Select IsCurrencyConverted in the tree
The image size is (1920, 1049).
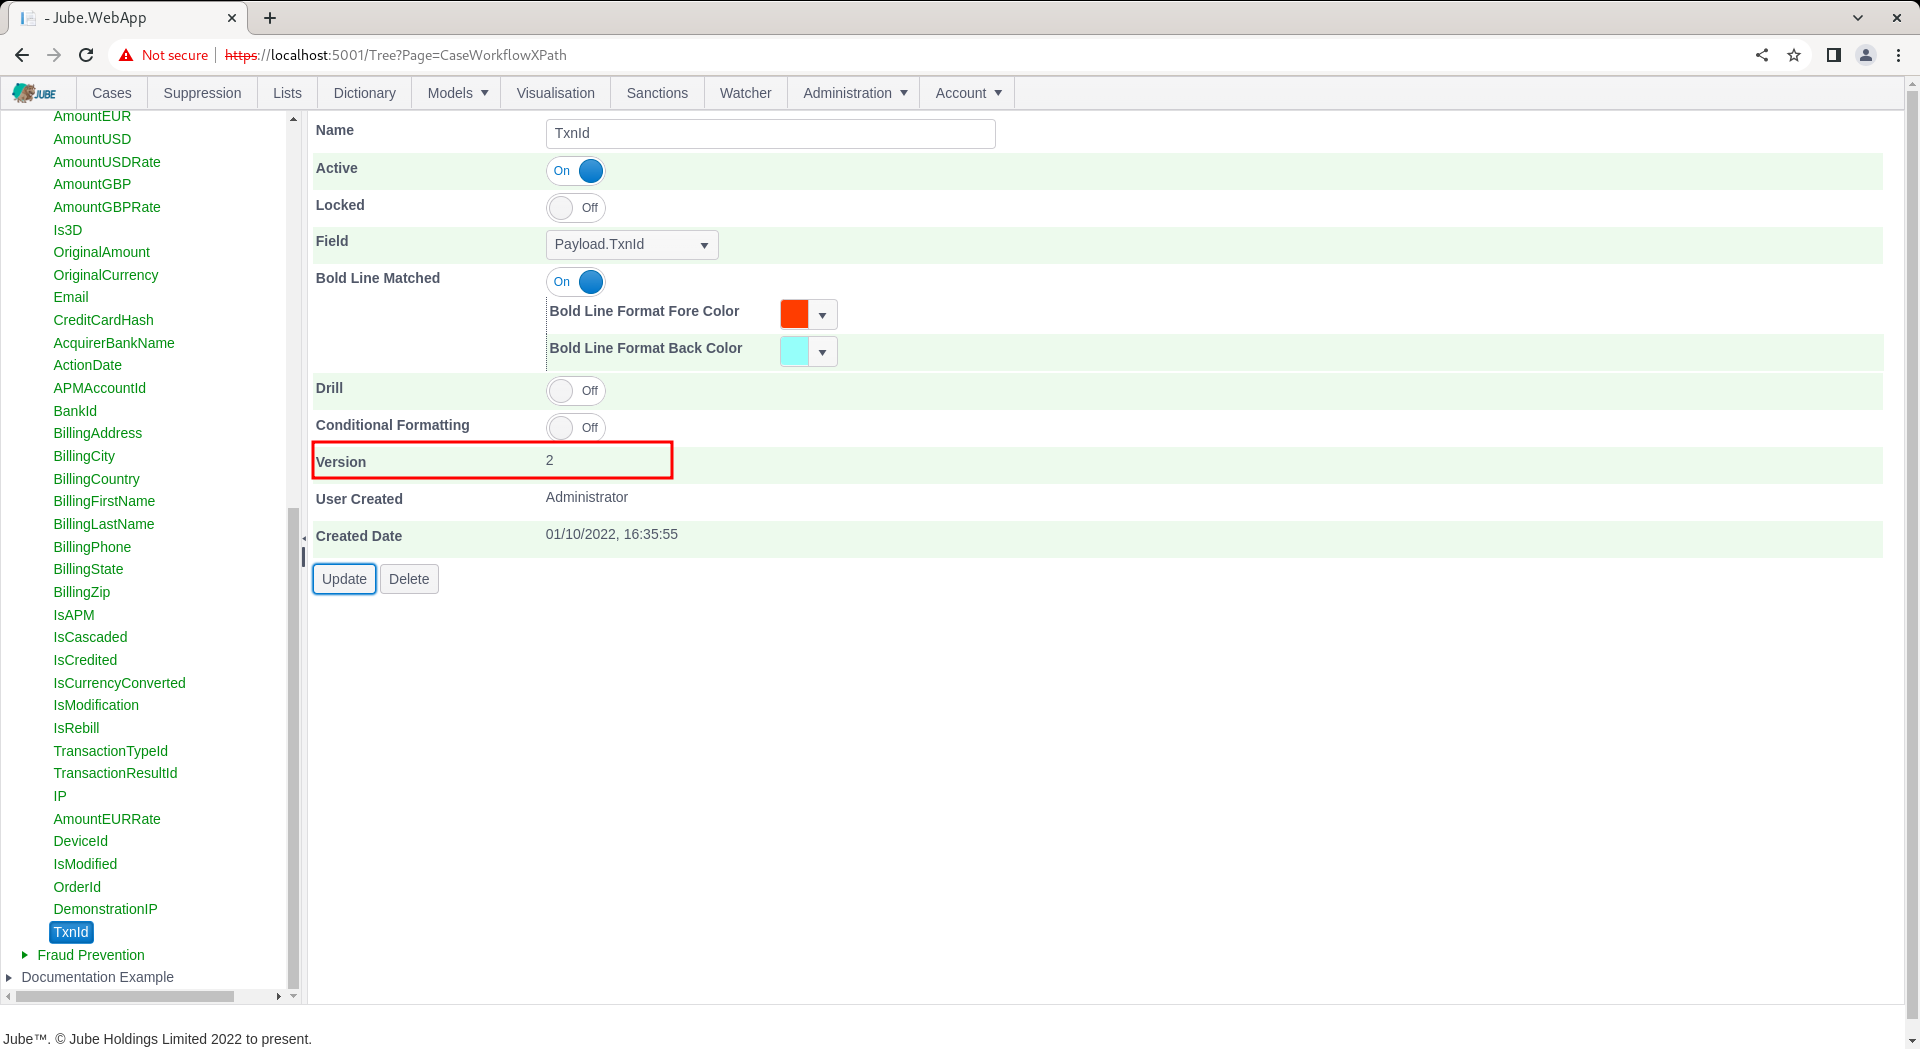click(x=120, y=683)
